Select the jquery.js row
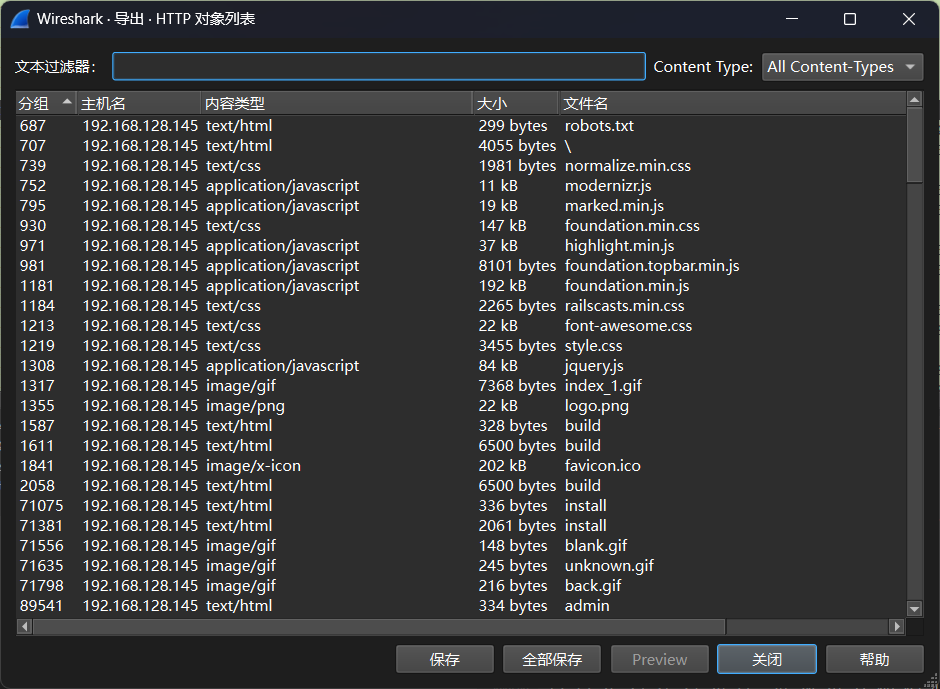This screenshot has height=689, width=940. 461,366
